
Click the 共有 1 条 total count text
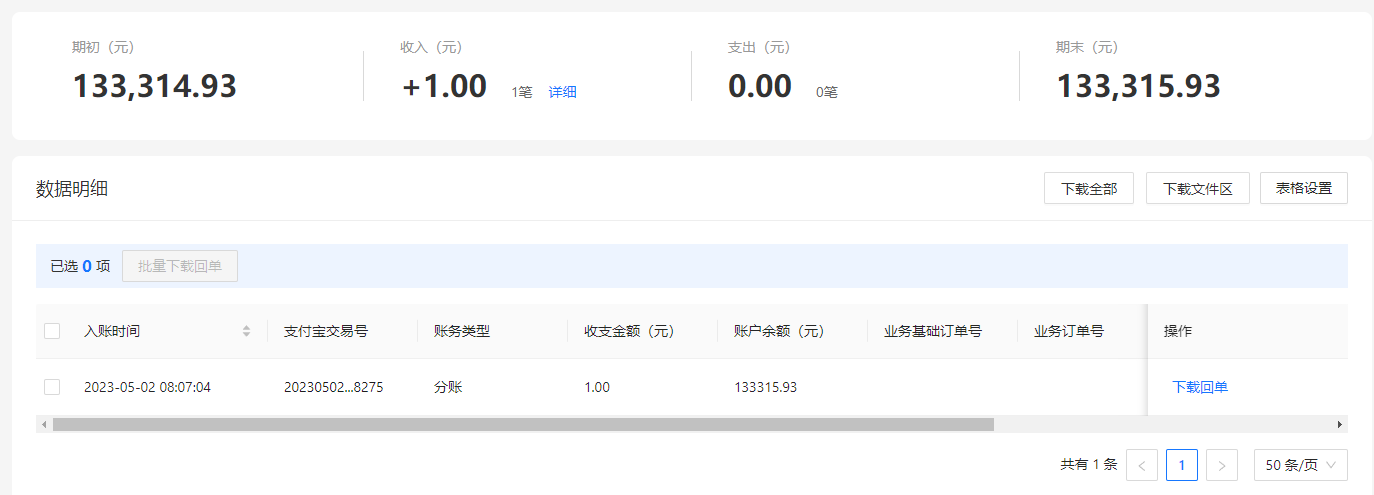pos(1089,465)
